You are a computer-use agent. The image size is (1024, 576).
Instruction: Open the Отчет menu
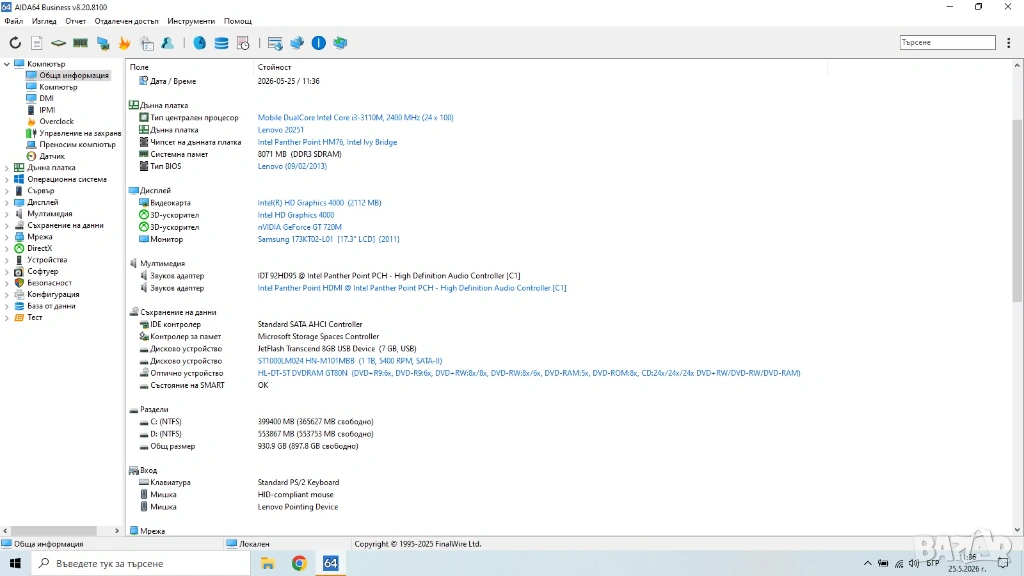coord(75,21)
